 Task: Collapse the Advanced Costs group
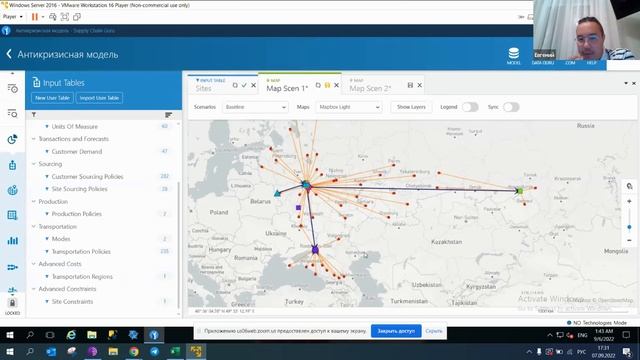[x=34, y=264]
